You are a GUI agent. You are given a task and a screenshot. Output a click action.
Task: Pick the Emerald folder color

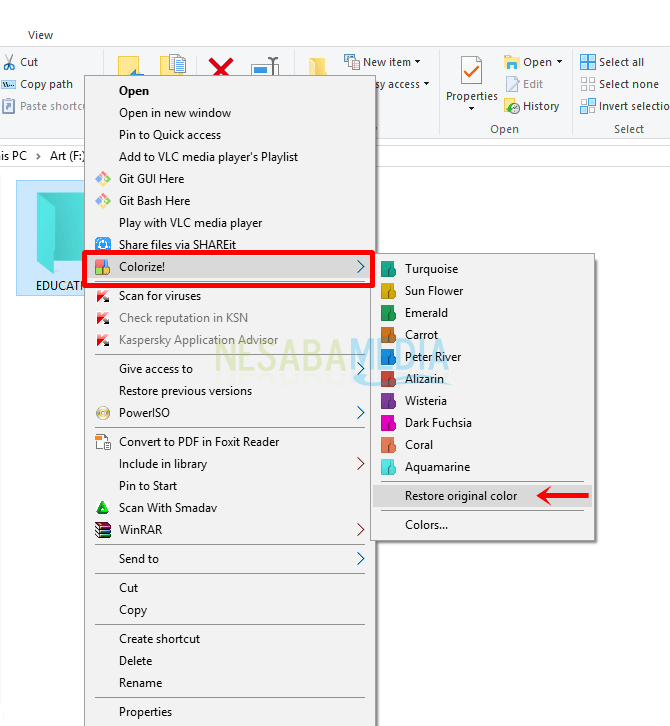click(x=483, y=313)
